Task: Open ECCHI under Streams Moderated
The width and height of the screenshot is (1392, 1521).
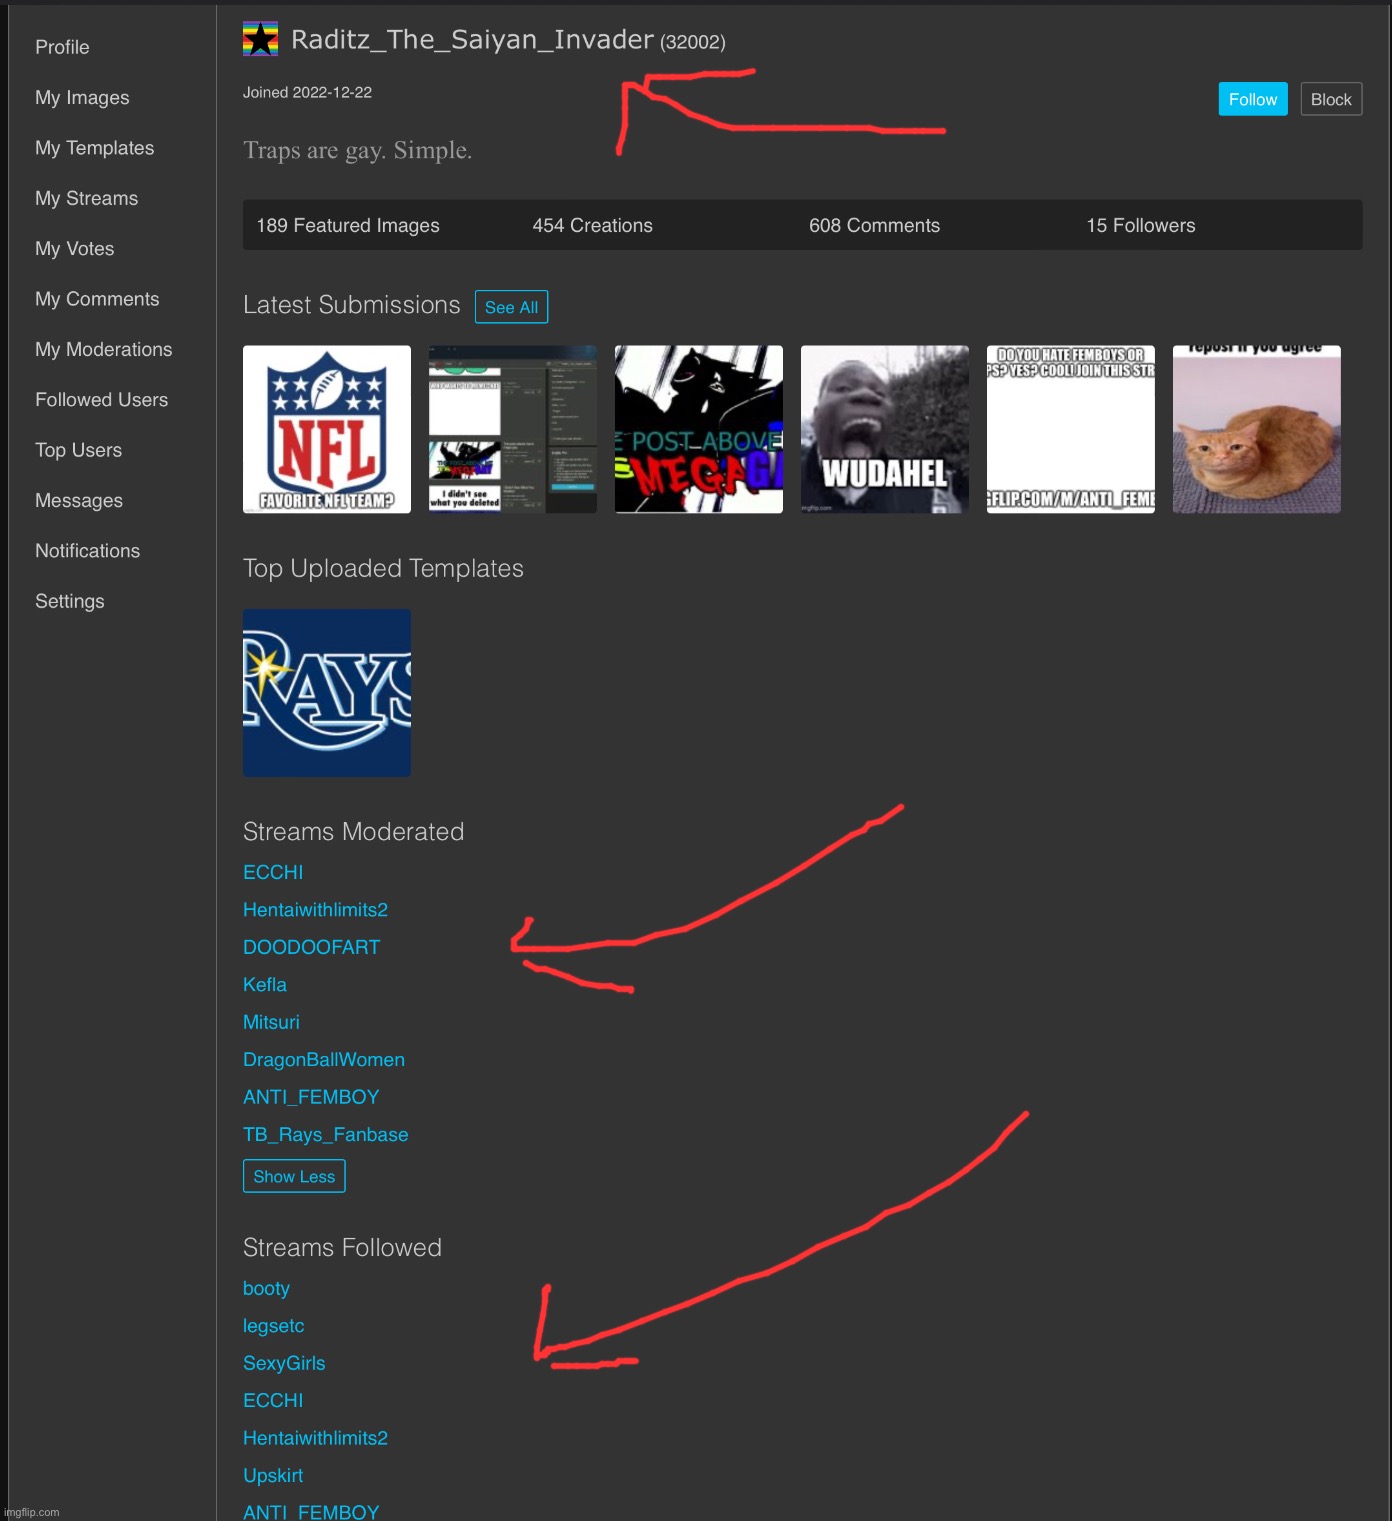Action: pyautogui.click(x=273, y=872)
